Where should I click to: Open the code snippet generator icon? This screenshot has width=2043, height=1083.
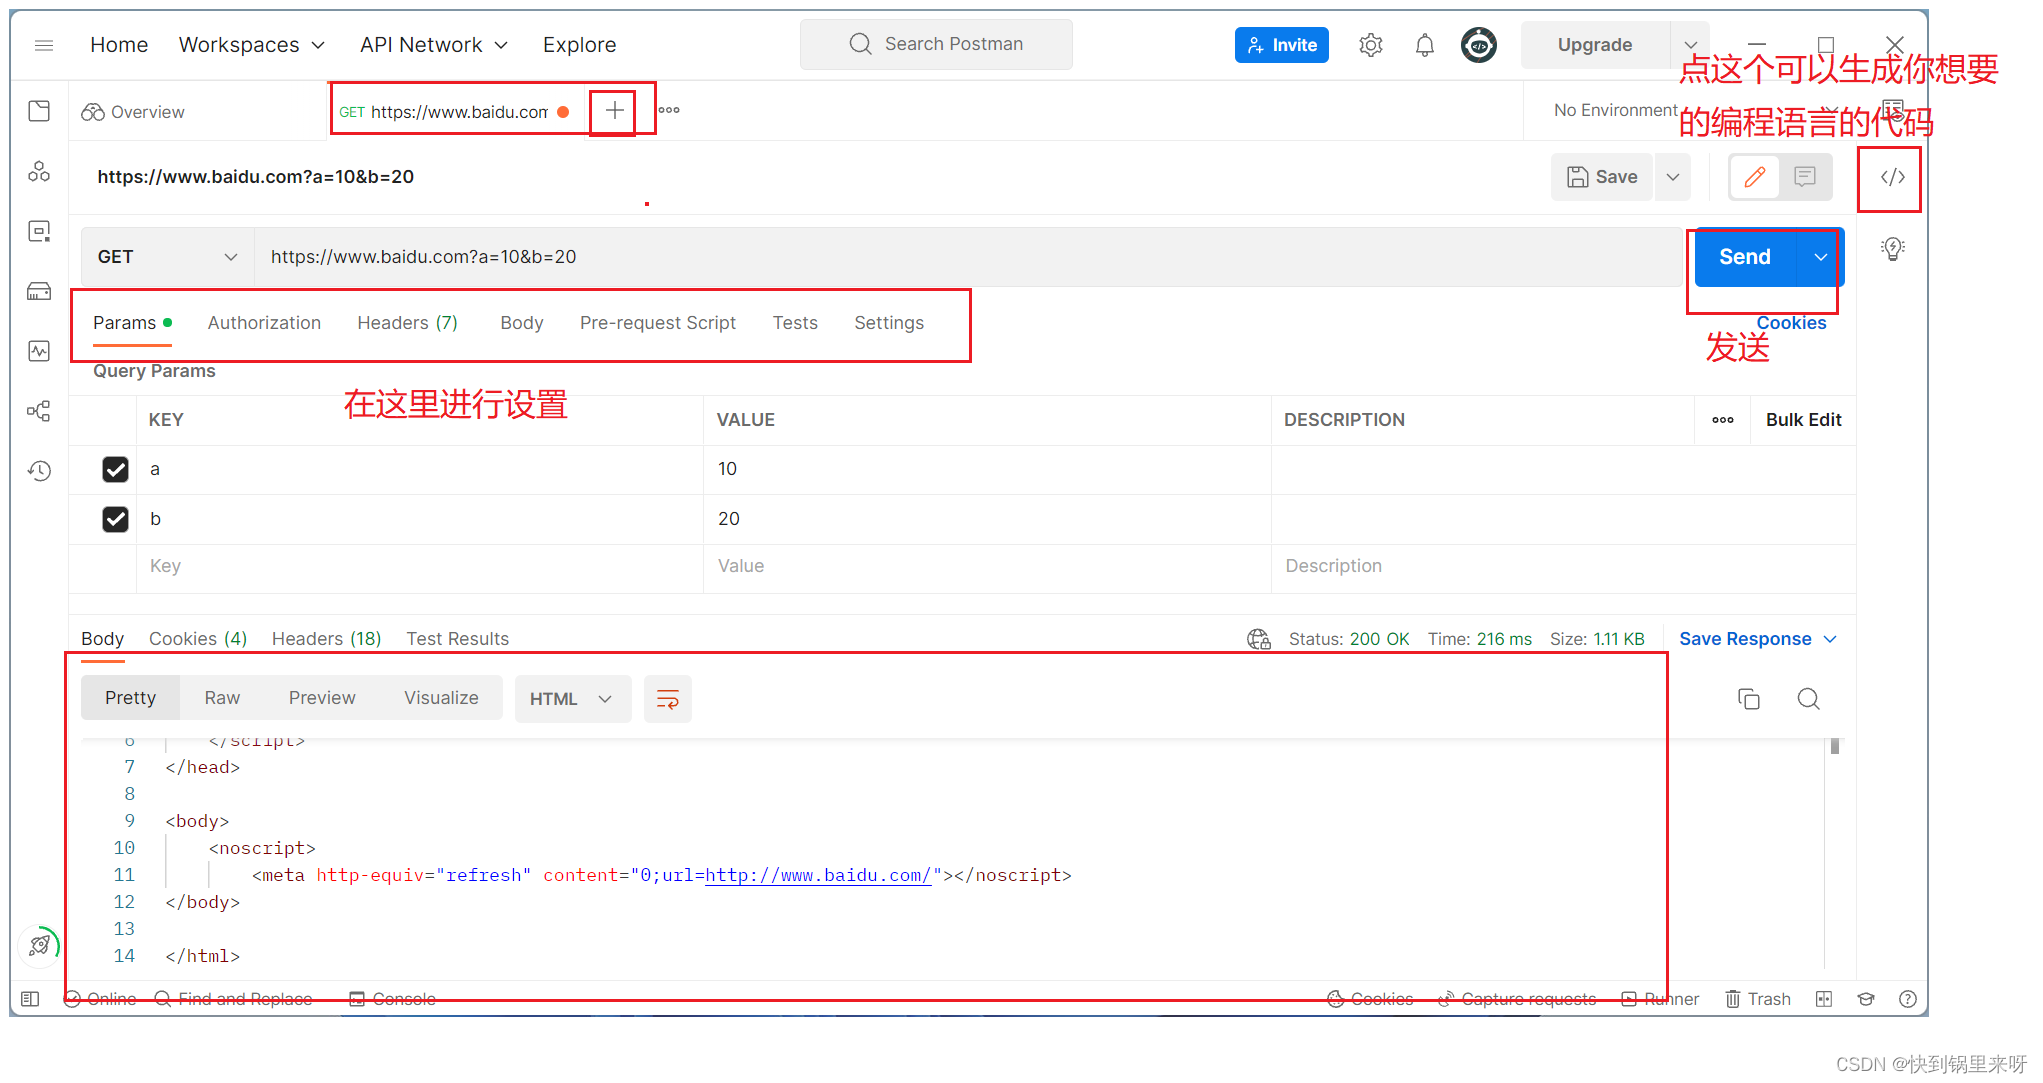tap(1892, 177)
